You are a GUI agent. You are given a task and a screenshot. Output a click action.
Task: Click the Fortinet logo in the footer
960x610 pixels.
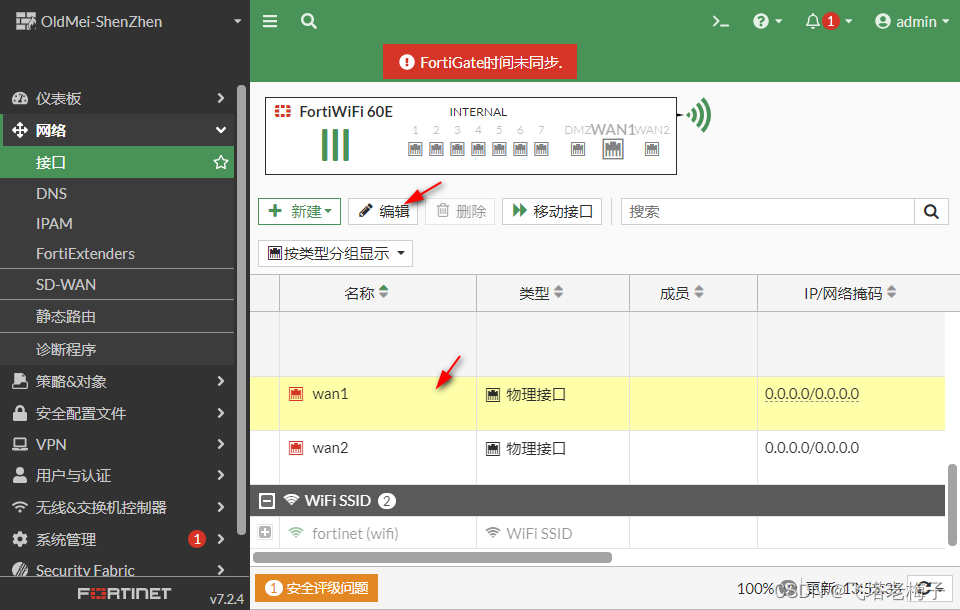[x=124, y=593]
